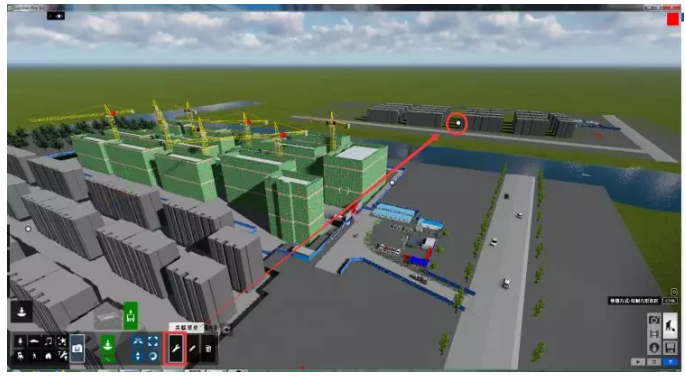
Task: Open the landscape tab above the object categories
Action: [21, 312]
